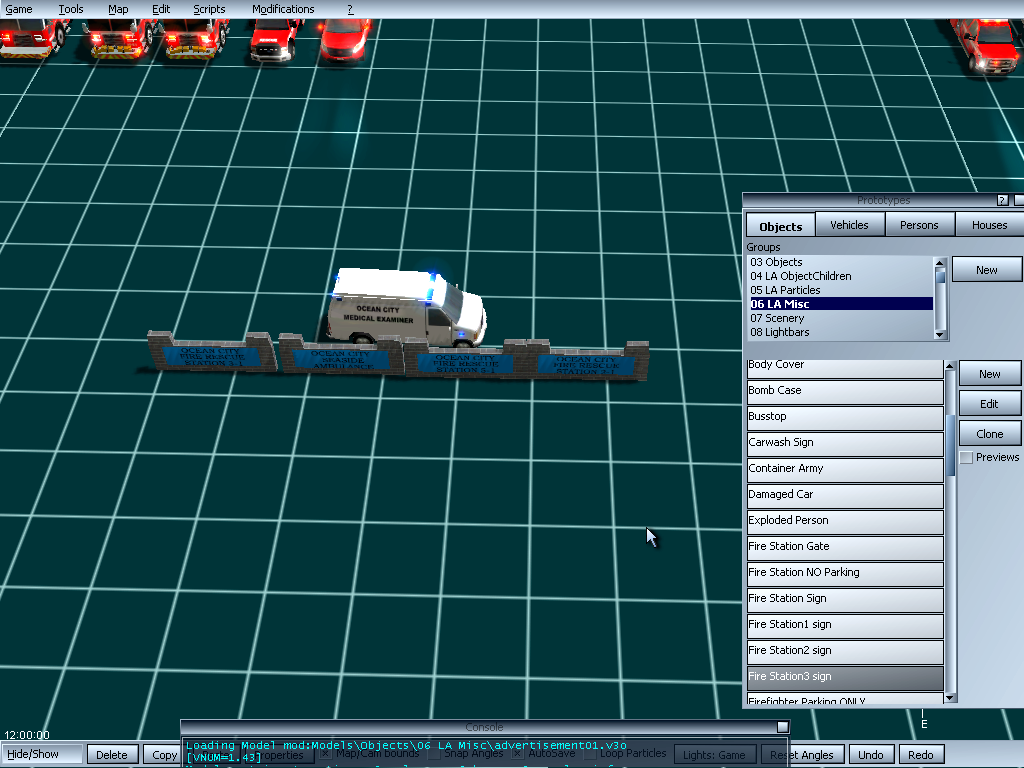Open the Edit menu

161,9
